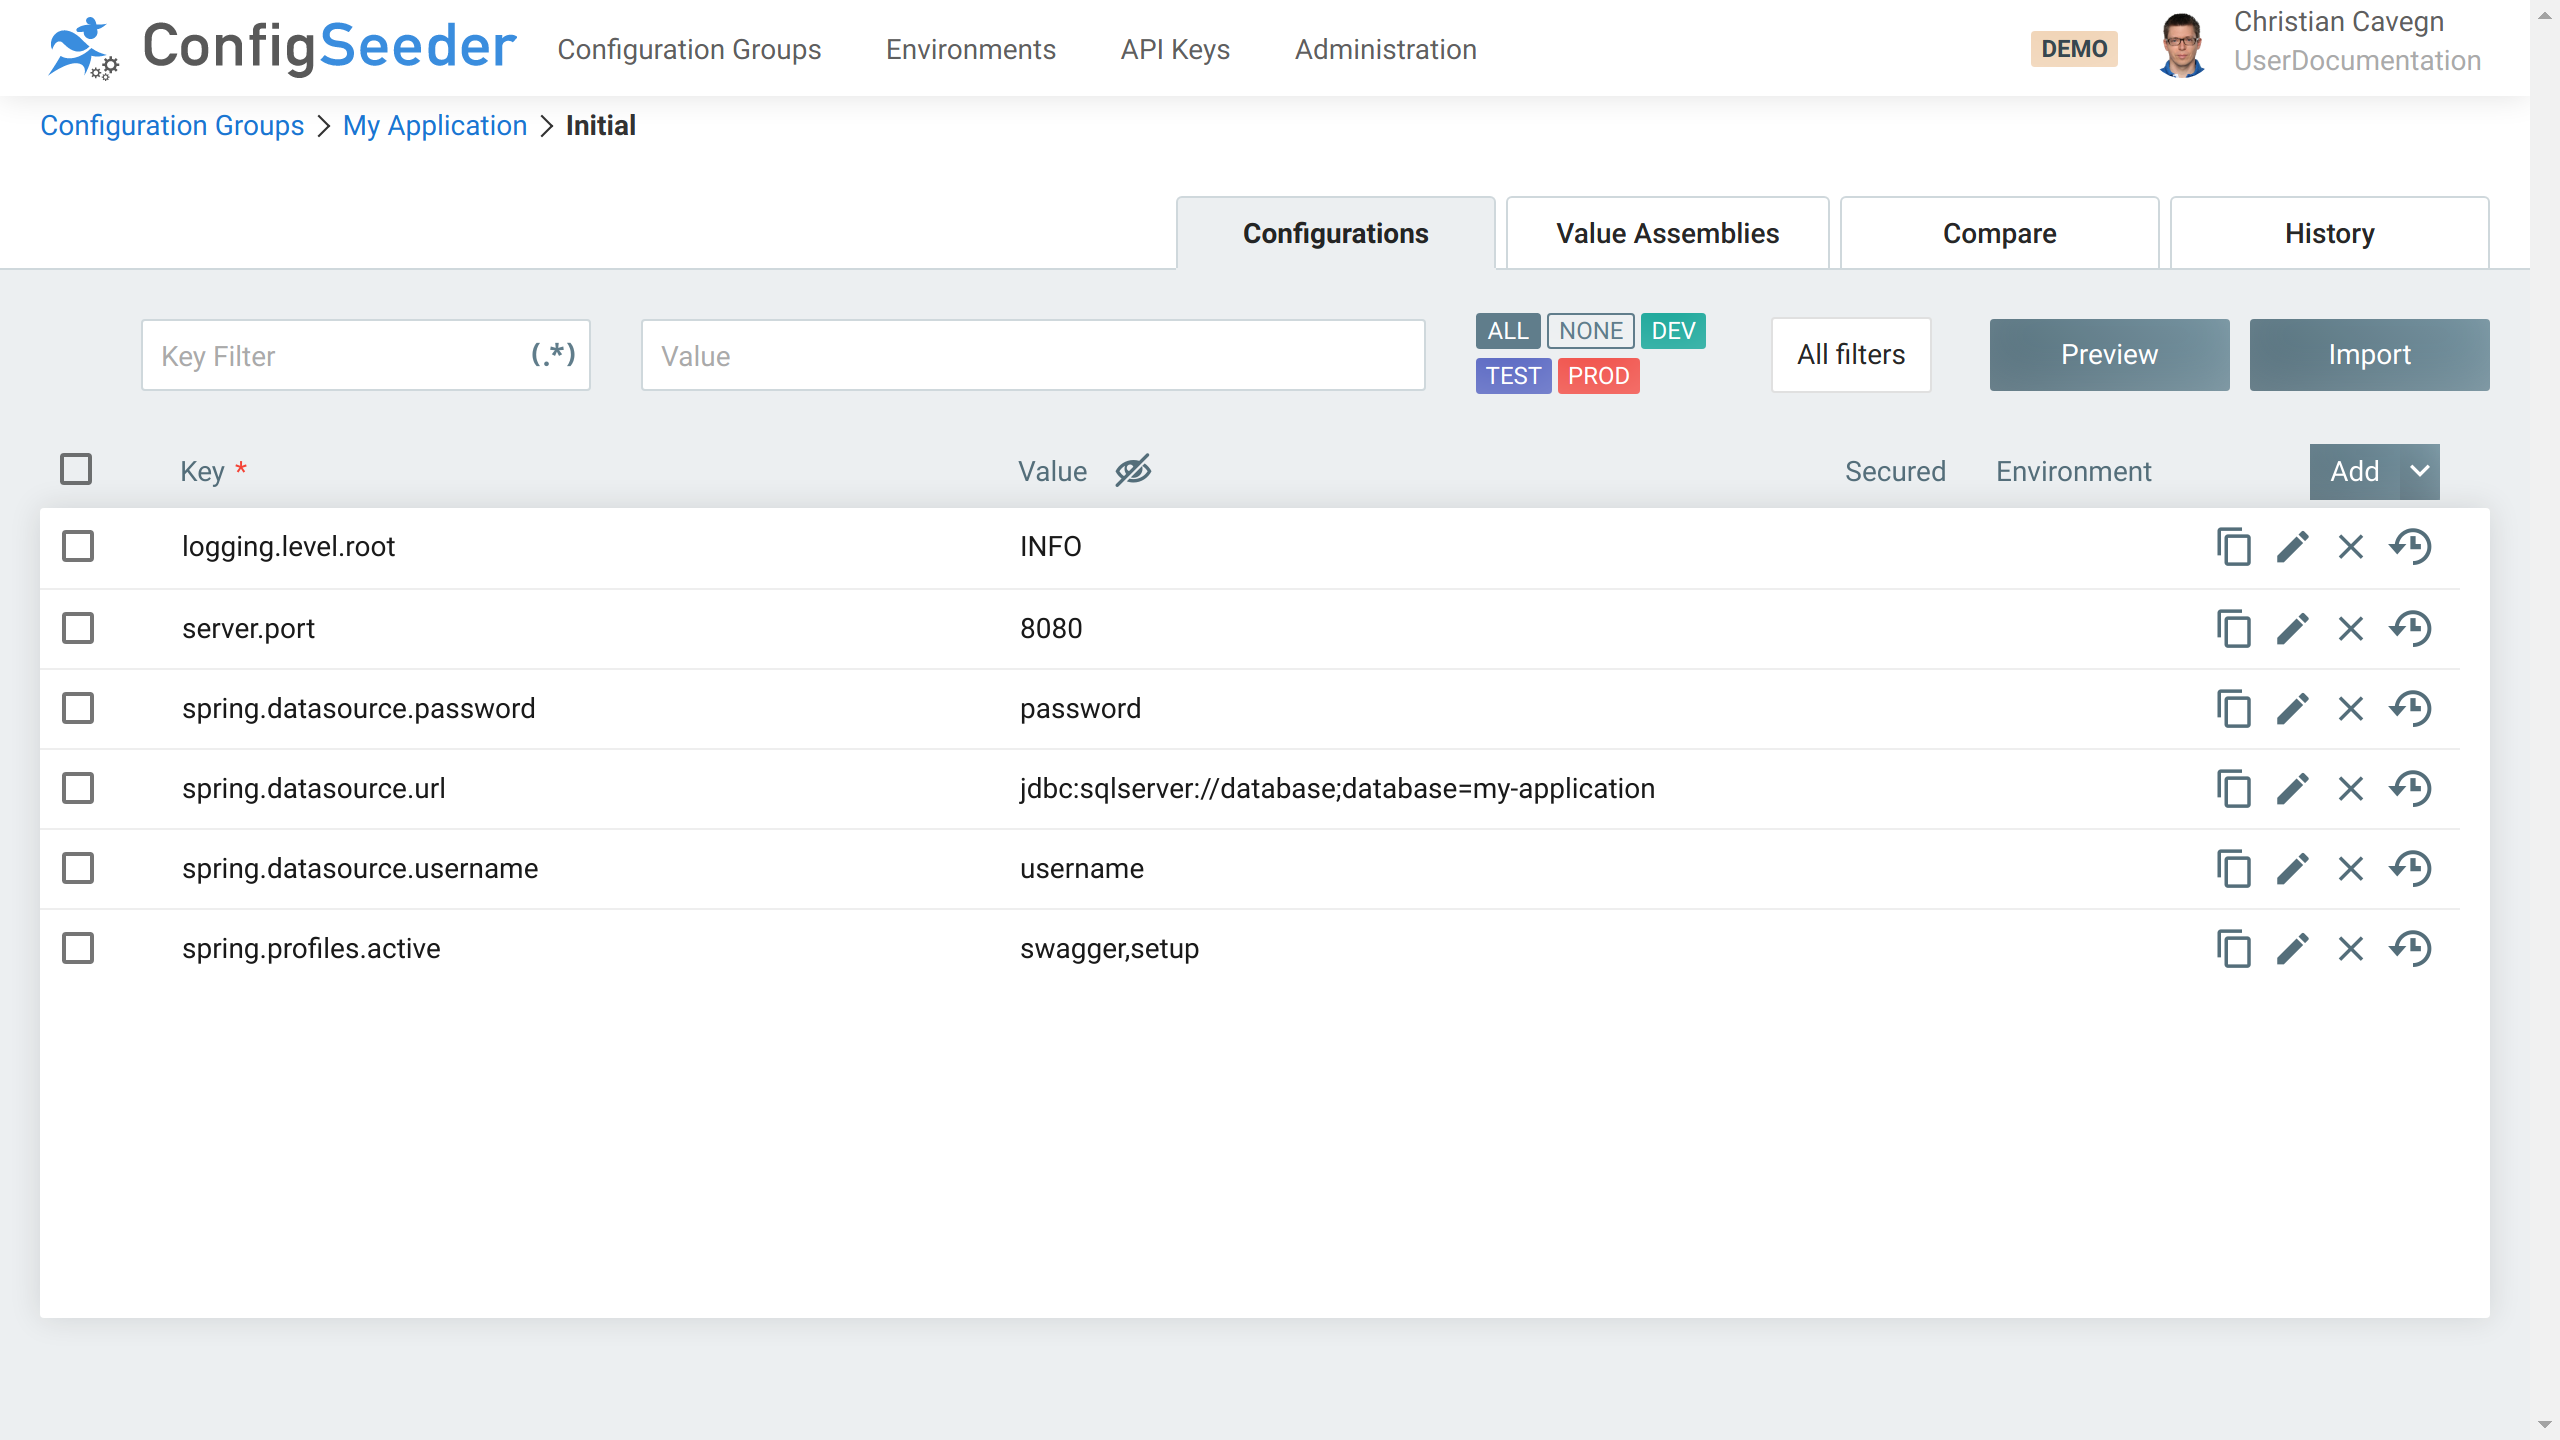Click the ConfigSeeder logo

click(281, 47)
